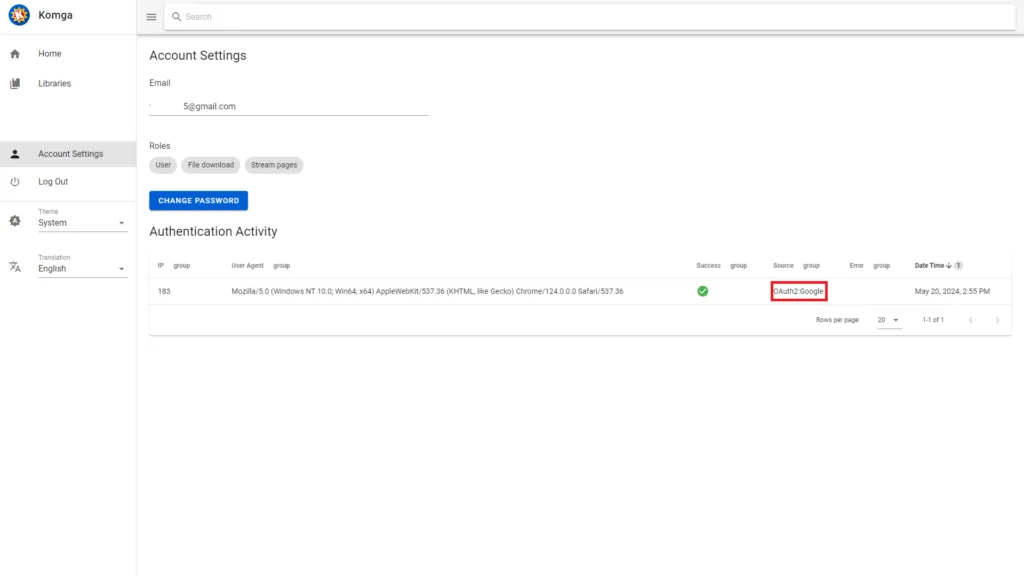Click into the Search field
Viewport: 1024px width, 576px height.
click(x=590, y=17)
